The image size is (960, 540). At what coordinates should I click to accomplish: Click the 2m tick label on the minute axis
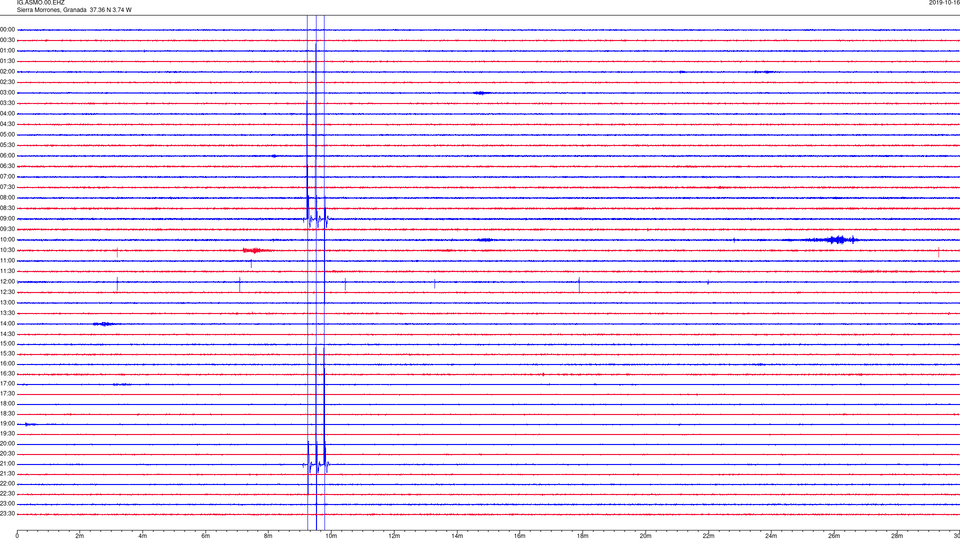click(x=80, y=536)
